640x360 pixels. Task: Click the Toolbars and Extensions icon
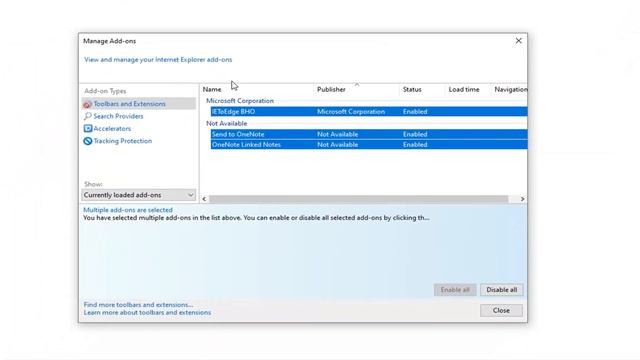click(x=87, y=104)
